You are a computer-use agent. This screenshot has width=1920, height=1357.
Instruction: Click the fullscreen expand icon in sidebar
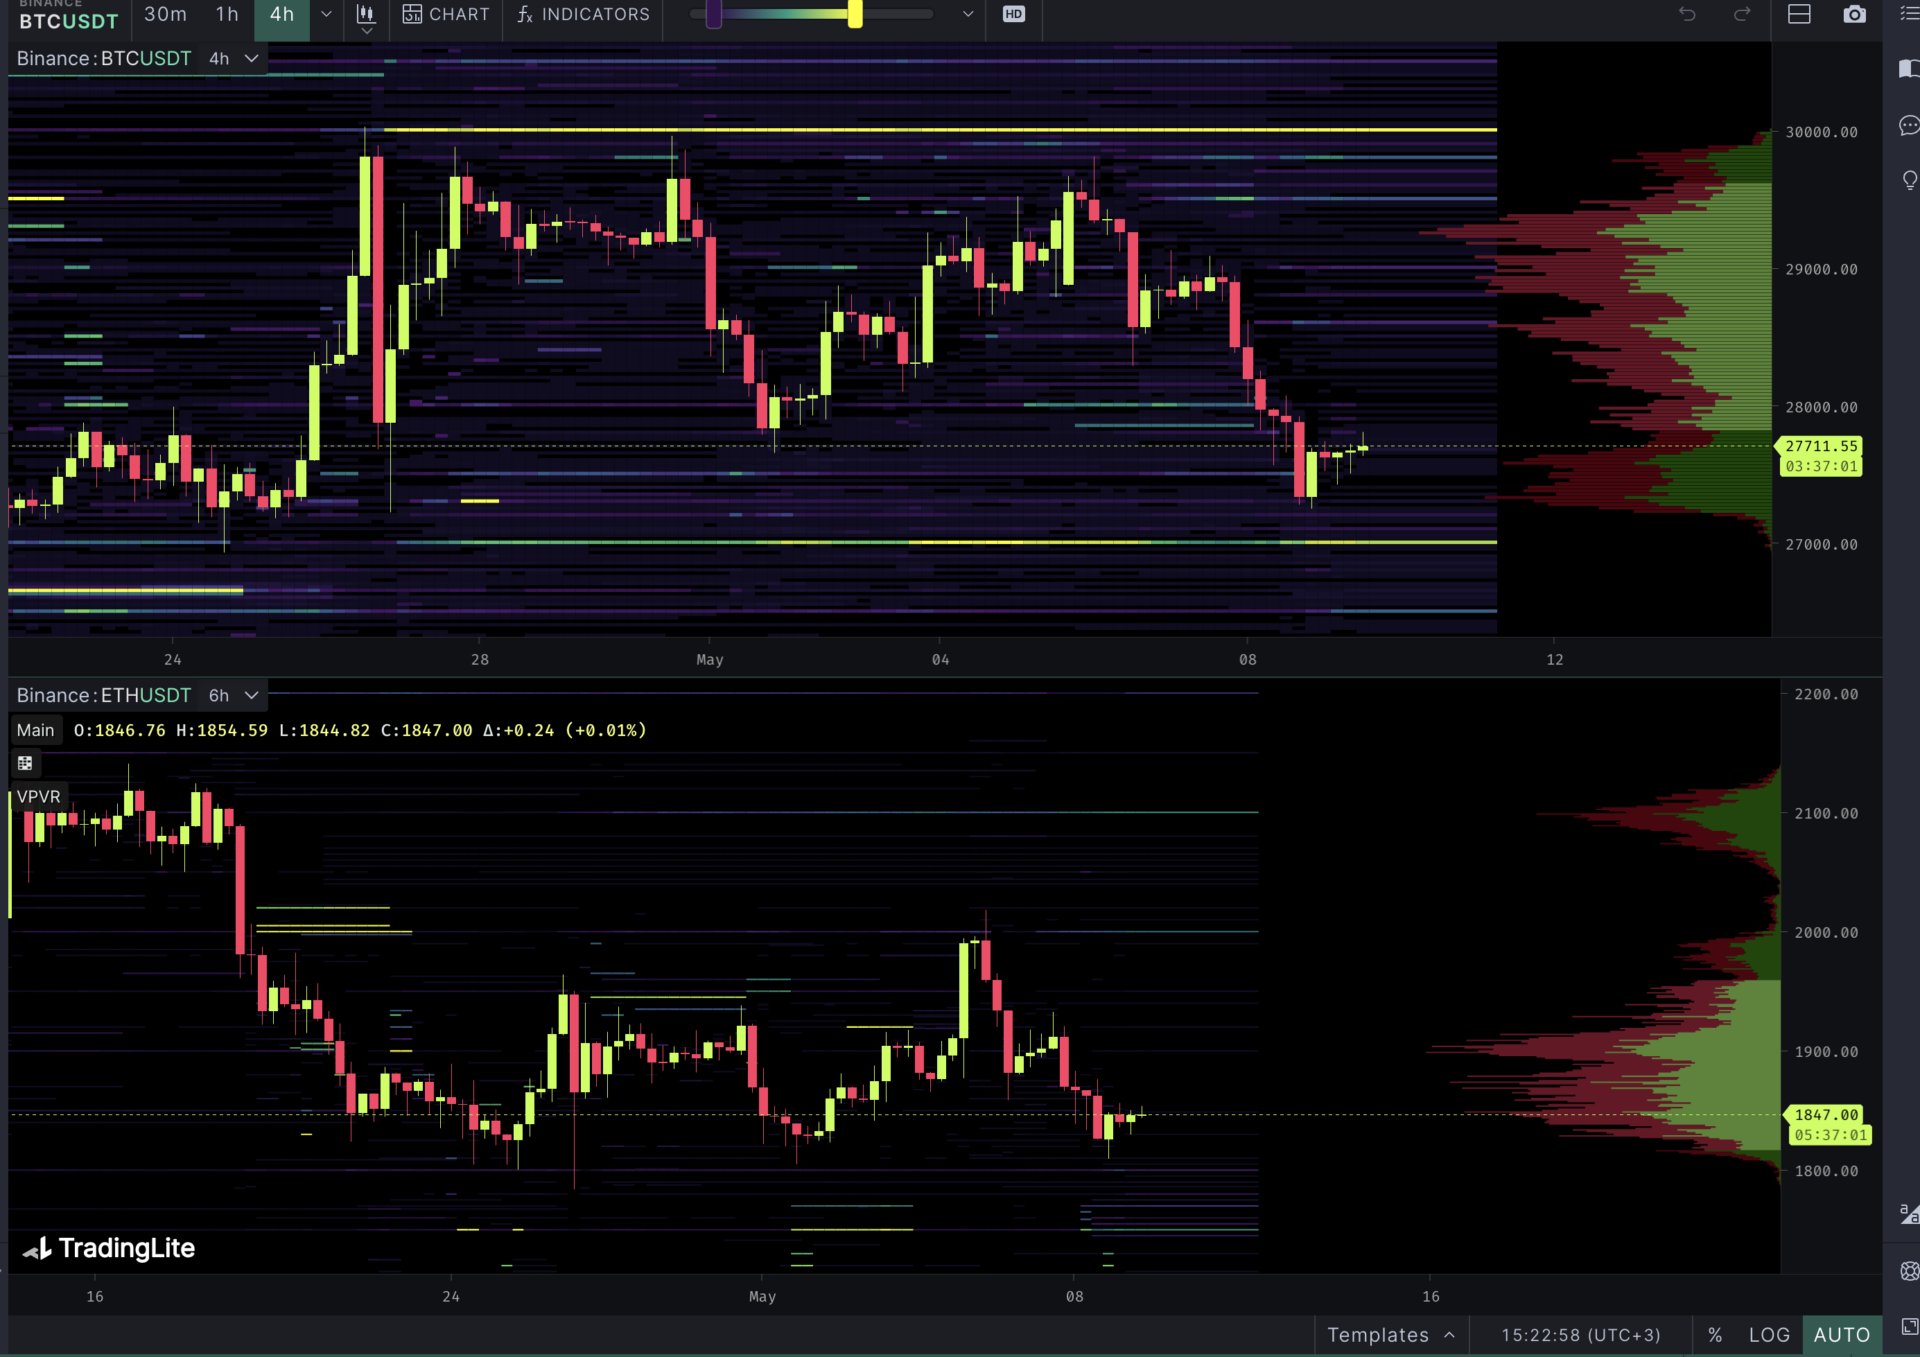pos(1908,1326)
